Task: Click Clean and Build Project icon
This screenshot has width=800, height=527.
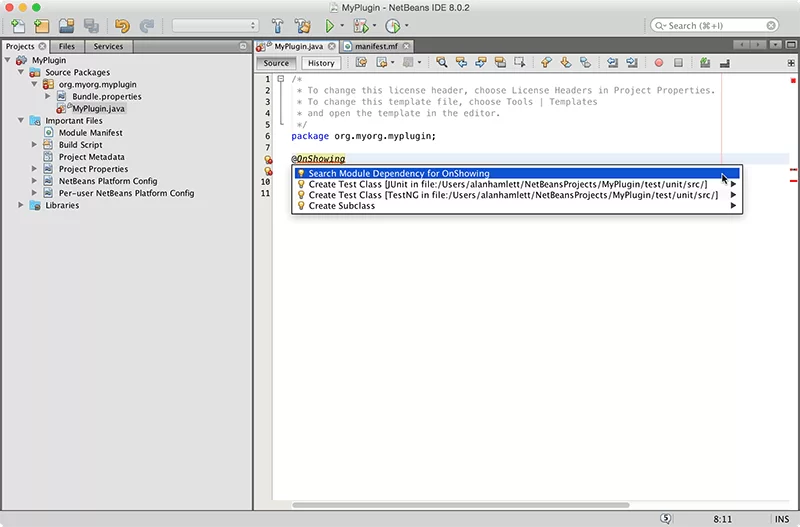Action: (303, 26)
